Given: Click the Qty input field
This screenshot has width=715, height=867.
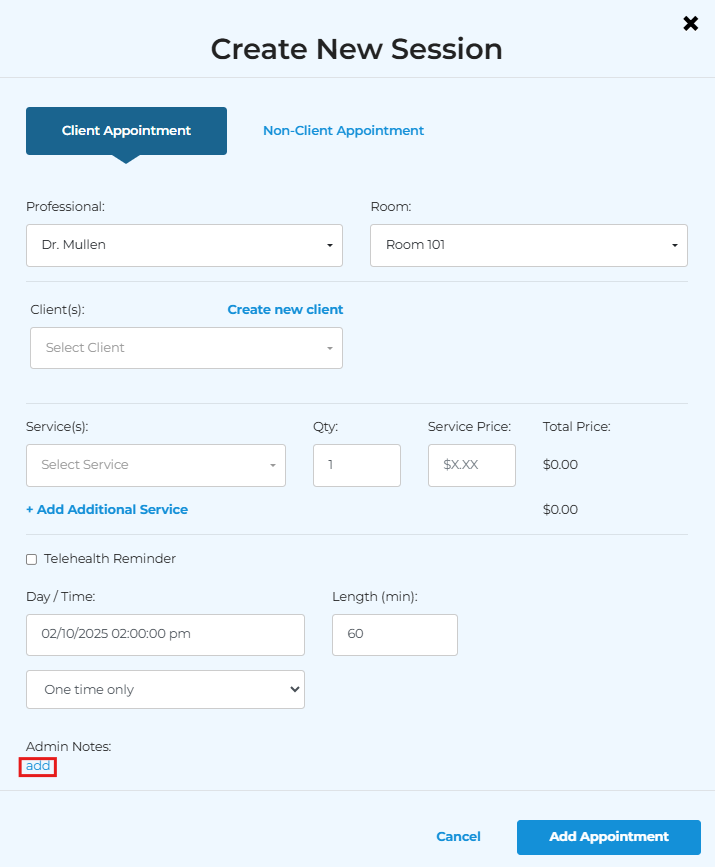Looking at the screenshot, I should click(357, 465).
